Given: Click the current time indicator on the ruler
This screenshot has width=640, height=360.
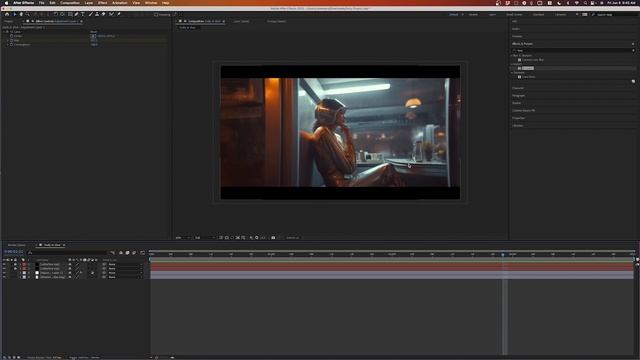Looking at the screenshot, I should click(503, 254).
